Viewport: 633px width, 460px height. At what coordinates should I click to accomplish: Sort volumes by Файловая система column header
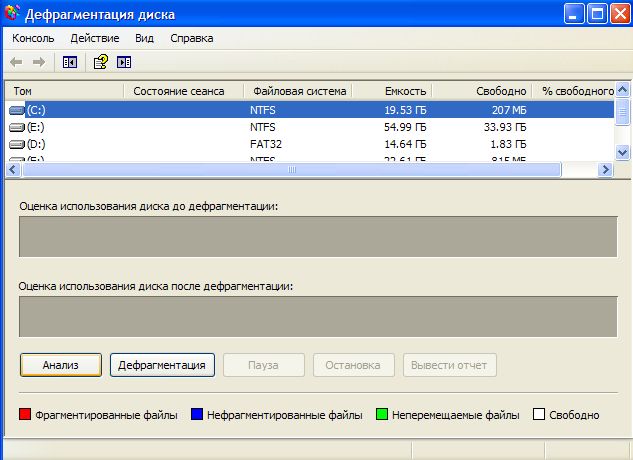299,91
